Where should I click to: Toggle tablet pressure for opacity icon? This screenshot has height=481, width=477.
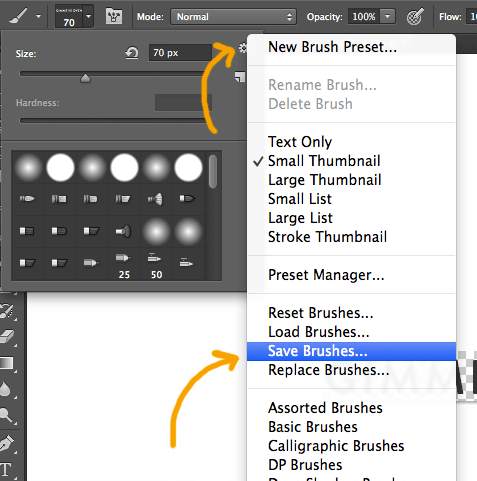pyautogui.click(x=415, y=17)
